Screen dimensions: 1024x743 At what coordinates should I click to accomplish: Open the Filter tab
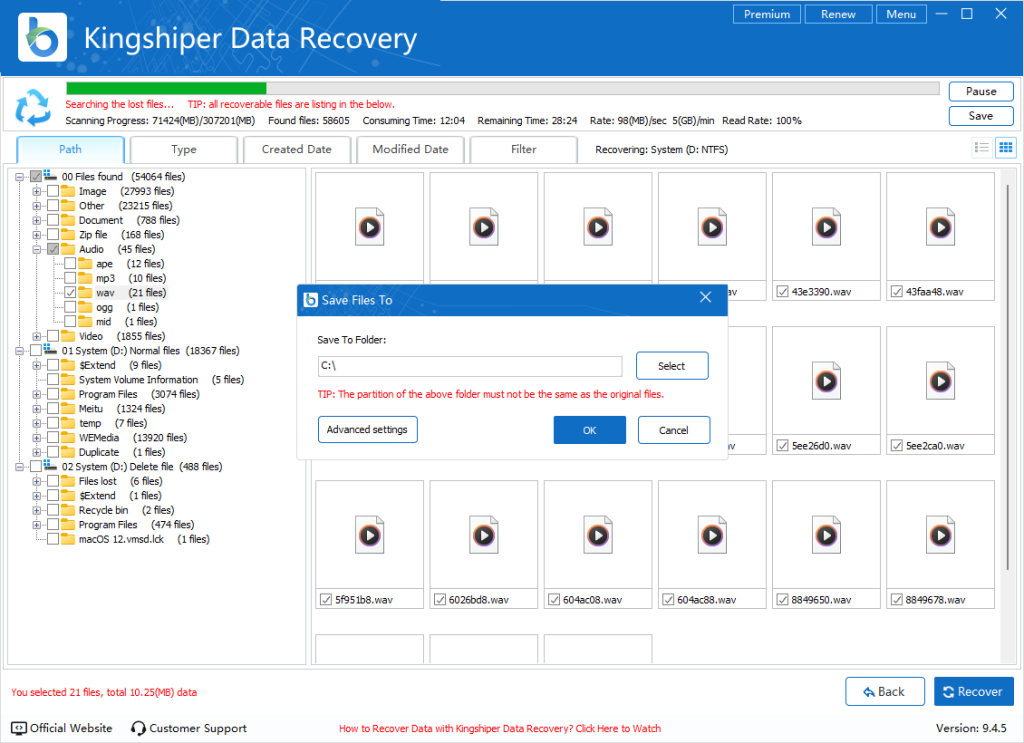524,149
